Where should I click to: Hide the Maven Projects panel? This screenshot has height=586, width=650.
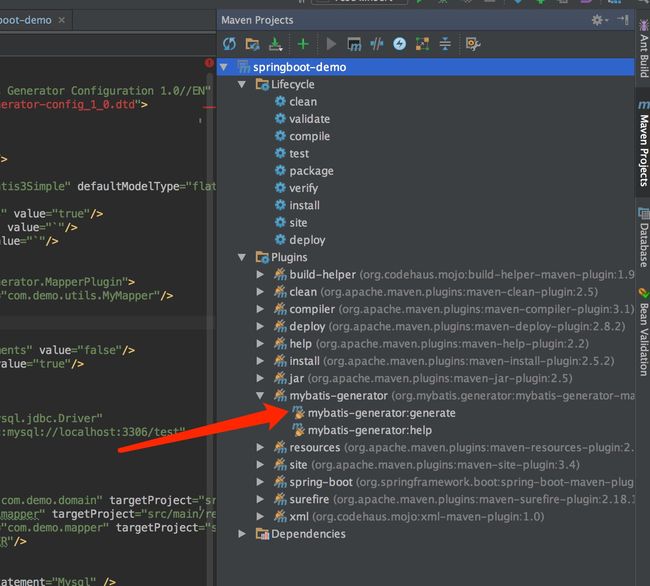pos(623,19)
